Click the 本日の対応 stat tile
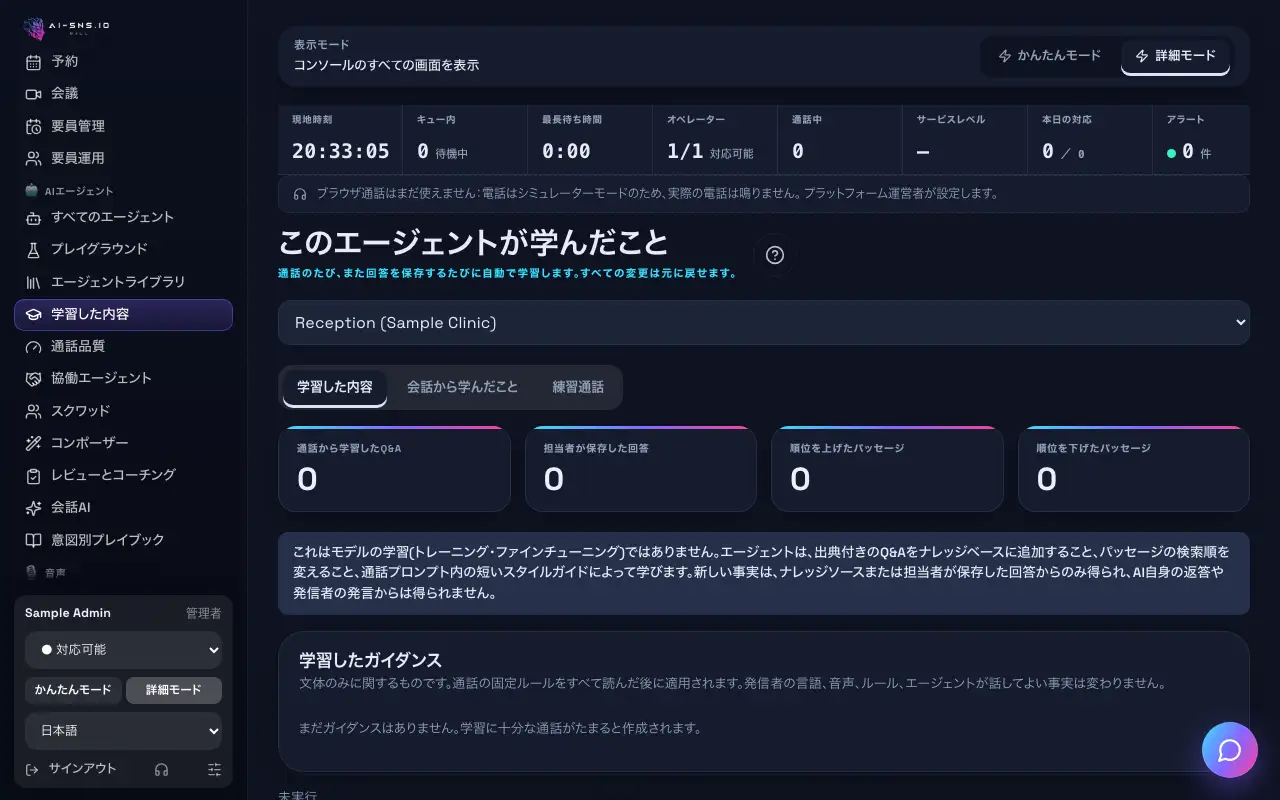 pos(1090,140)
